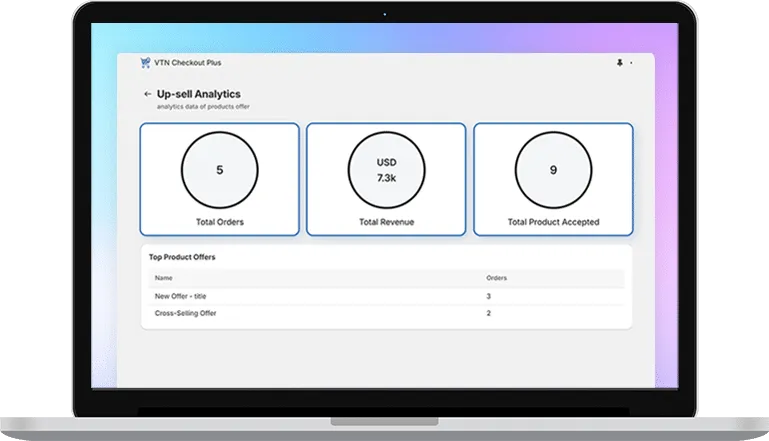Viewport: 769px width, 441px height.
Task: Open the small menu dot next to the pin
Action: (x=631, y=63)
